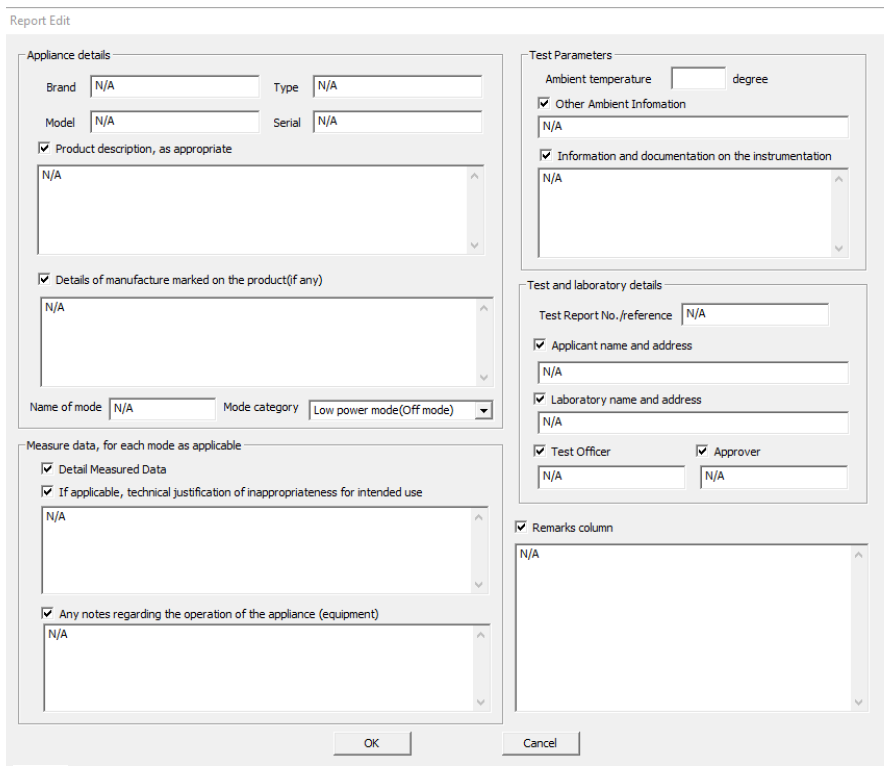Toggle Other Ambient Infomation checkbox
This screenshot has width=888, height=769.
pyautogui.click(x=544, y=104)
